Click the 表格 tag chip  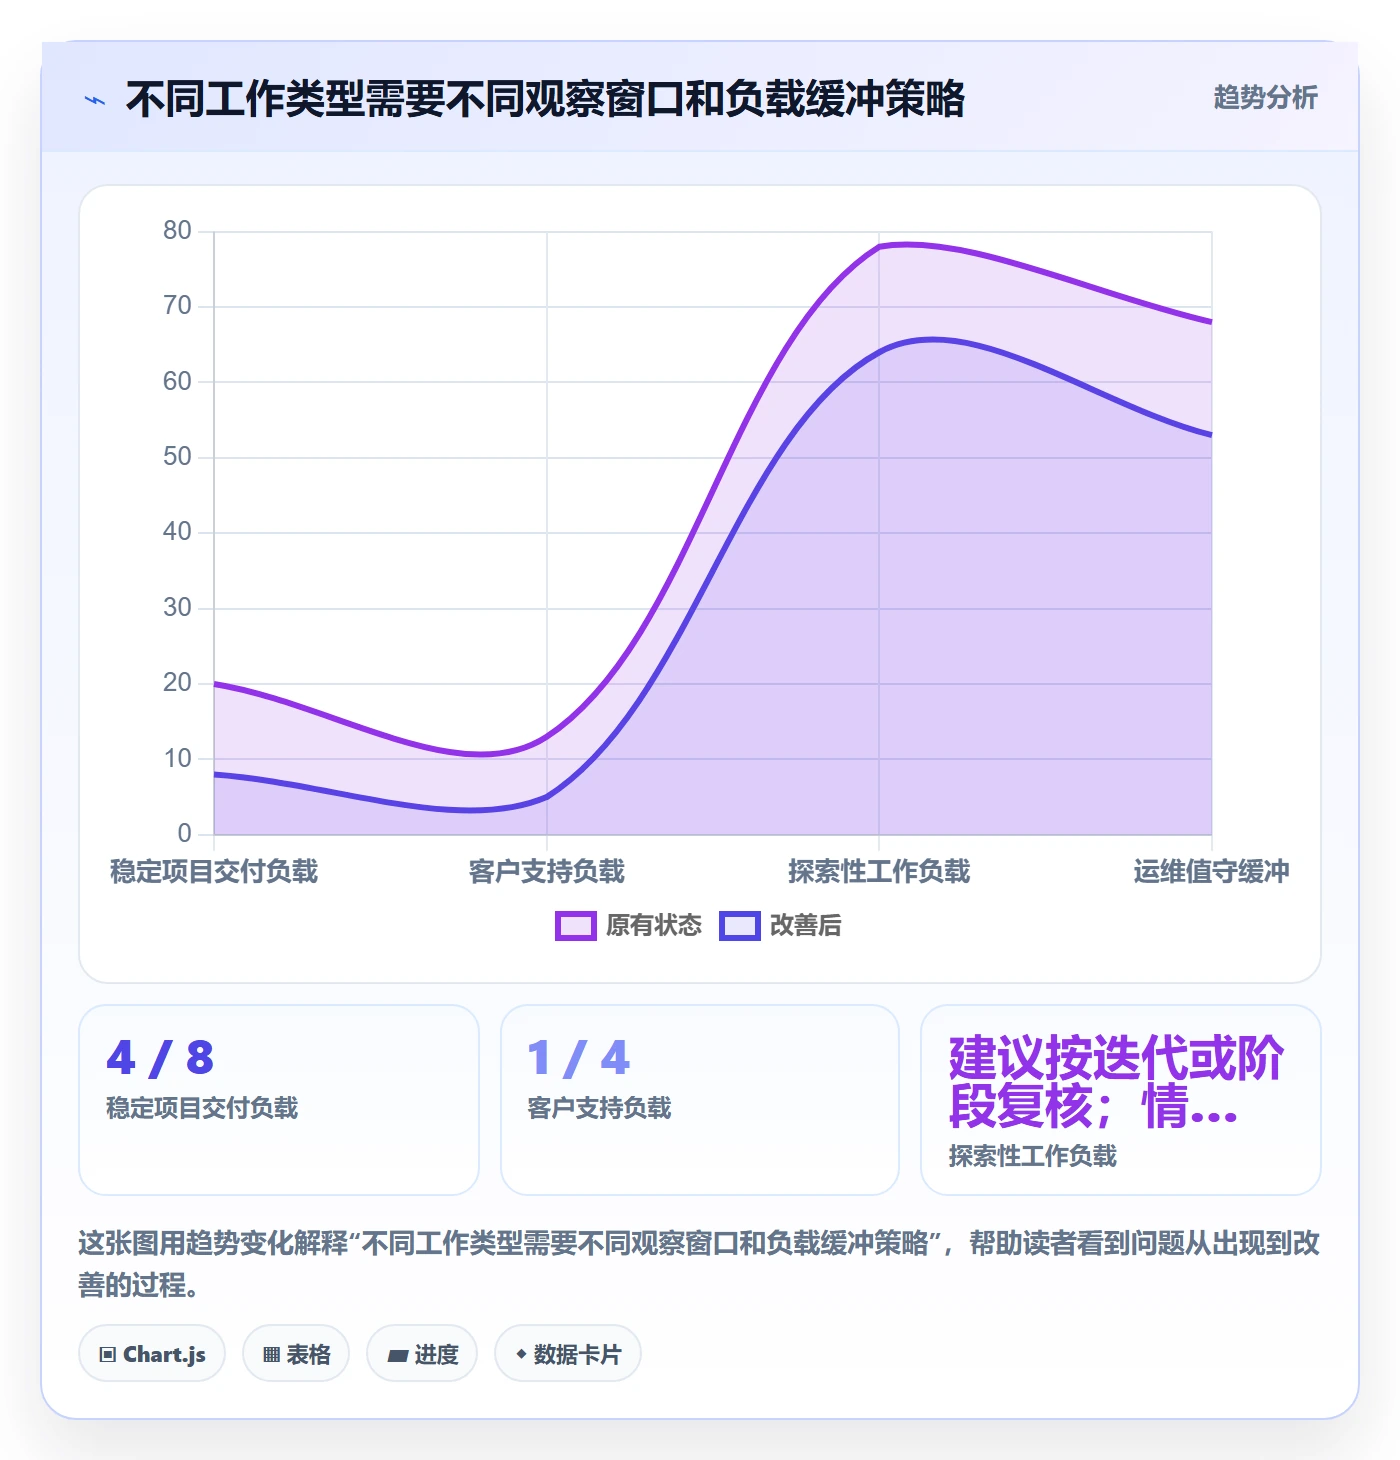tap(296, 1354)
